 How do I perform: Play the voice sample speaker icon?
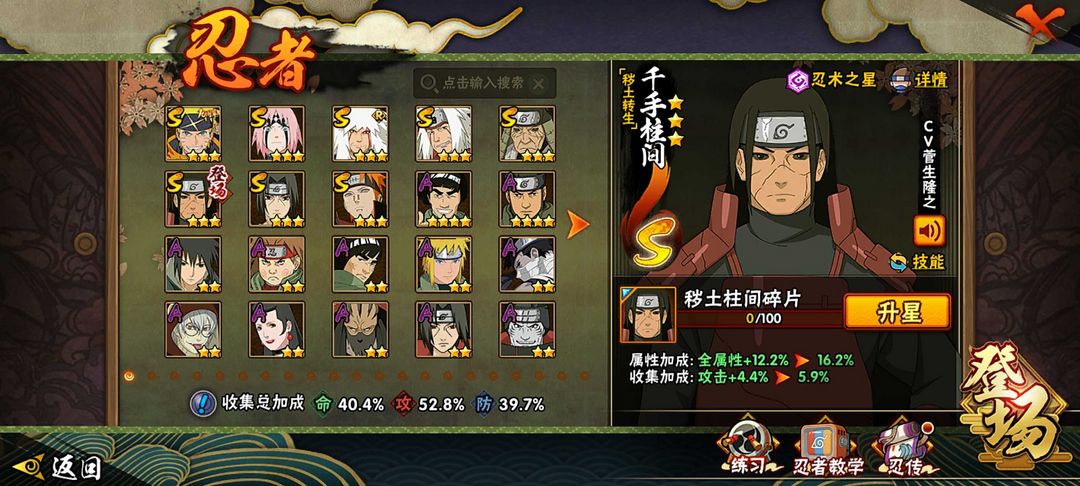(929, 231)
